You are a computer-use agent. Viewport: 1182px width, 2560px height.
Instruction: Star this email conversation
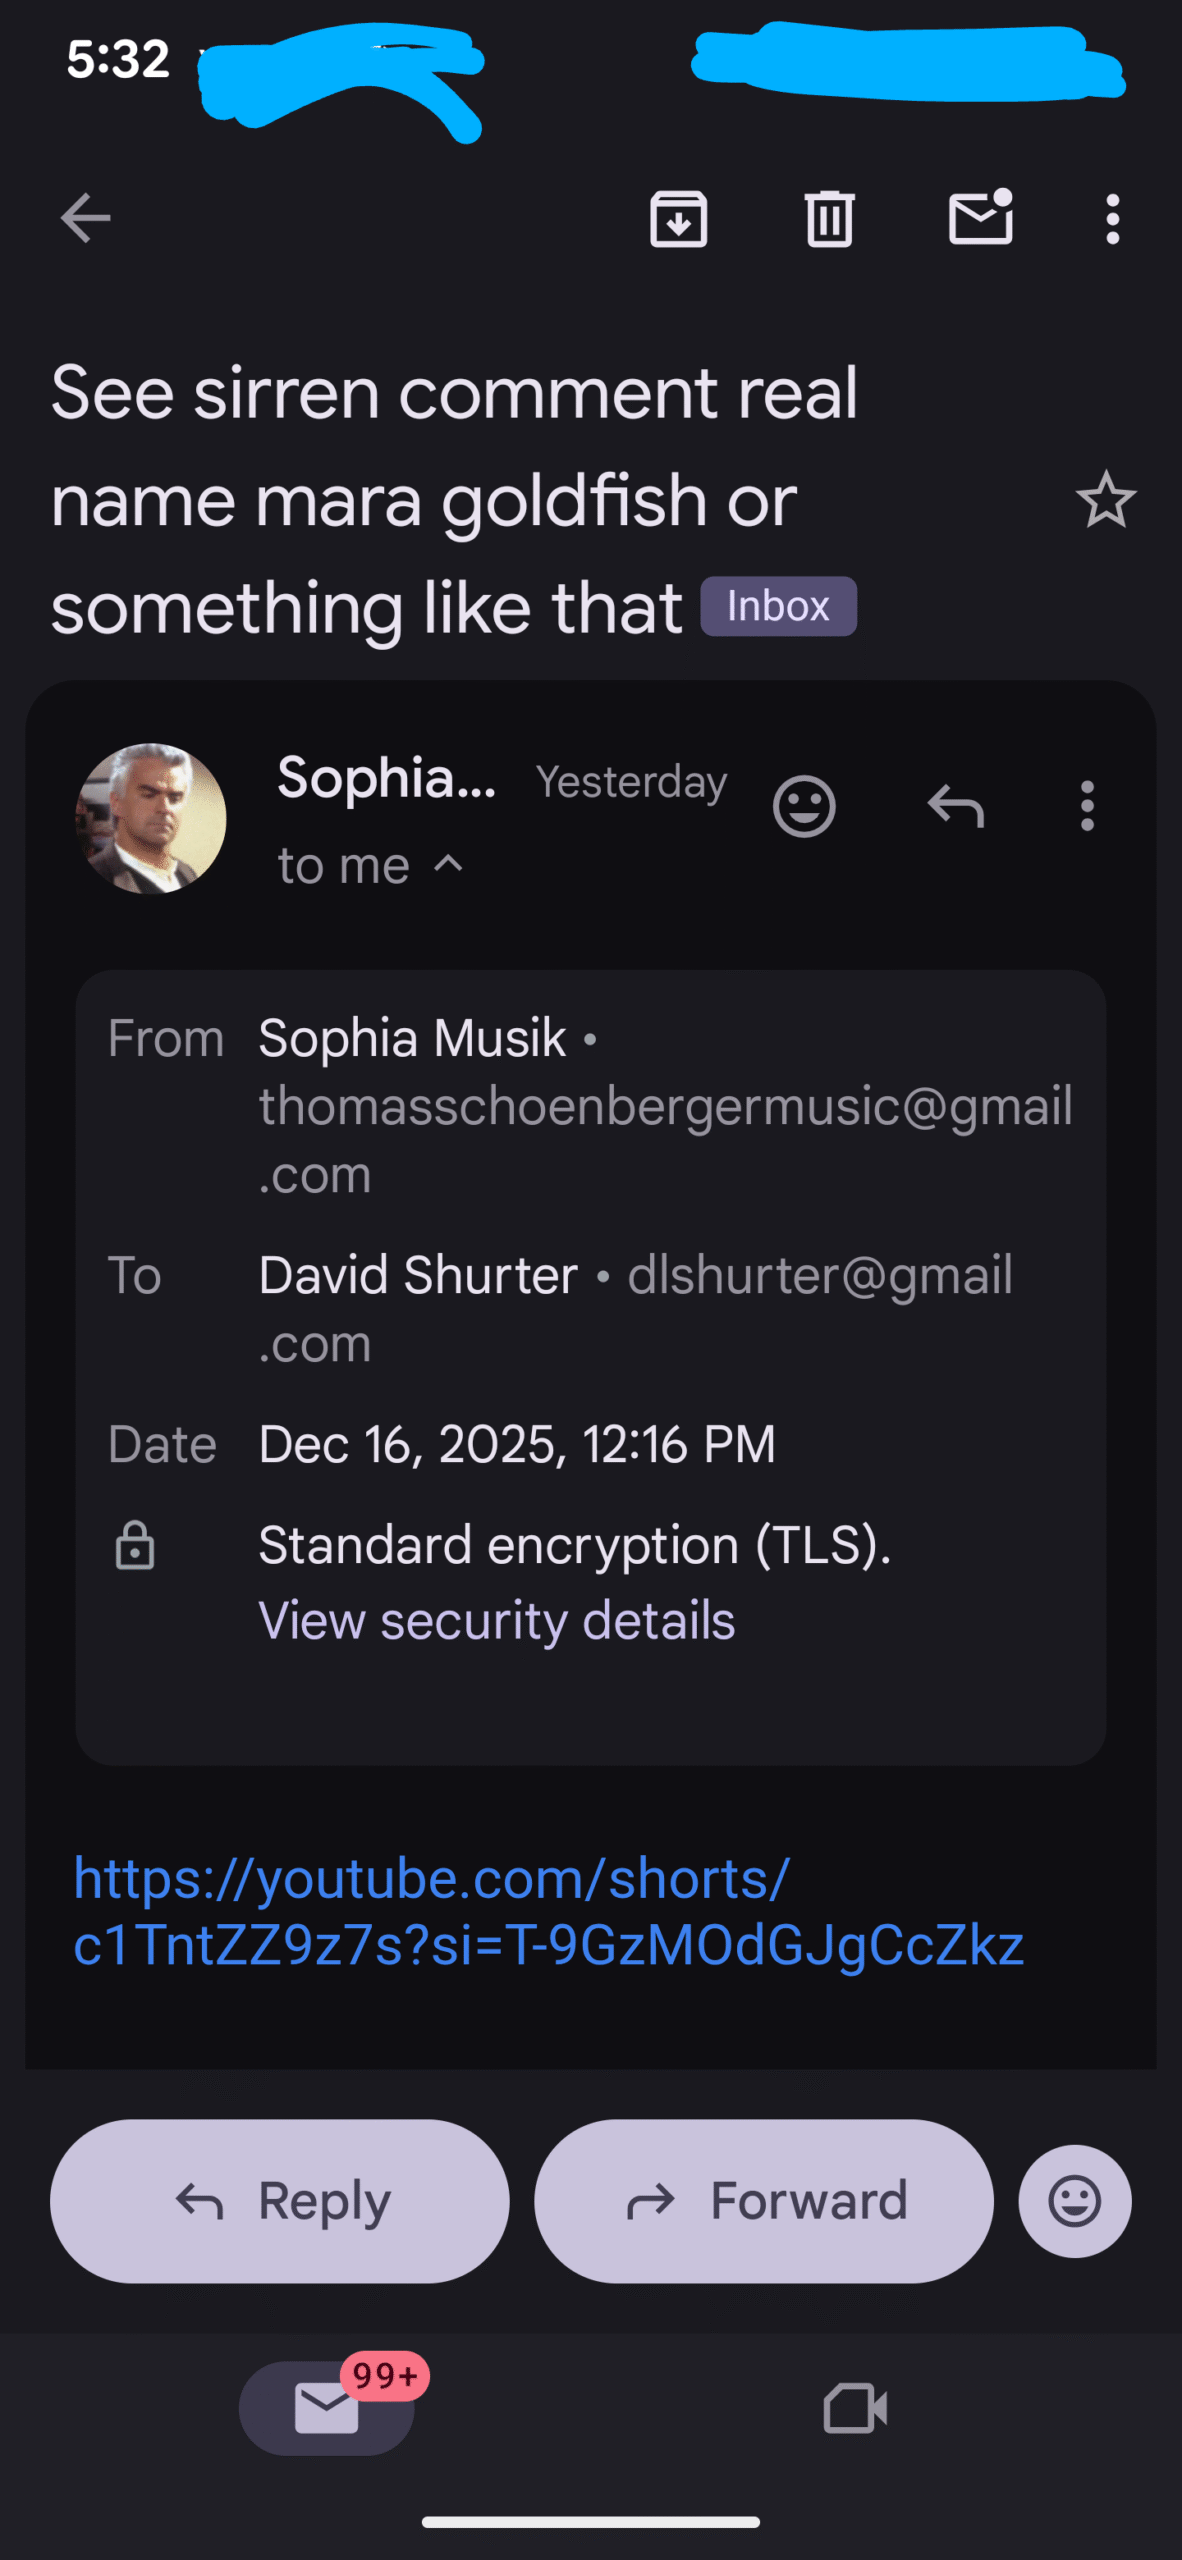1106,500
